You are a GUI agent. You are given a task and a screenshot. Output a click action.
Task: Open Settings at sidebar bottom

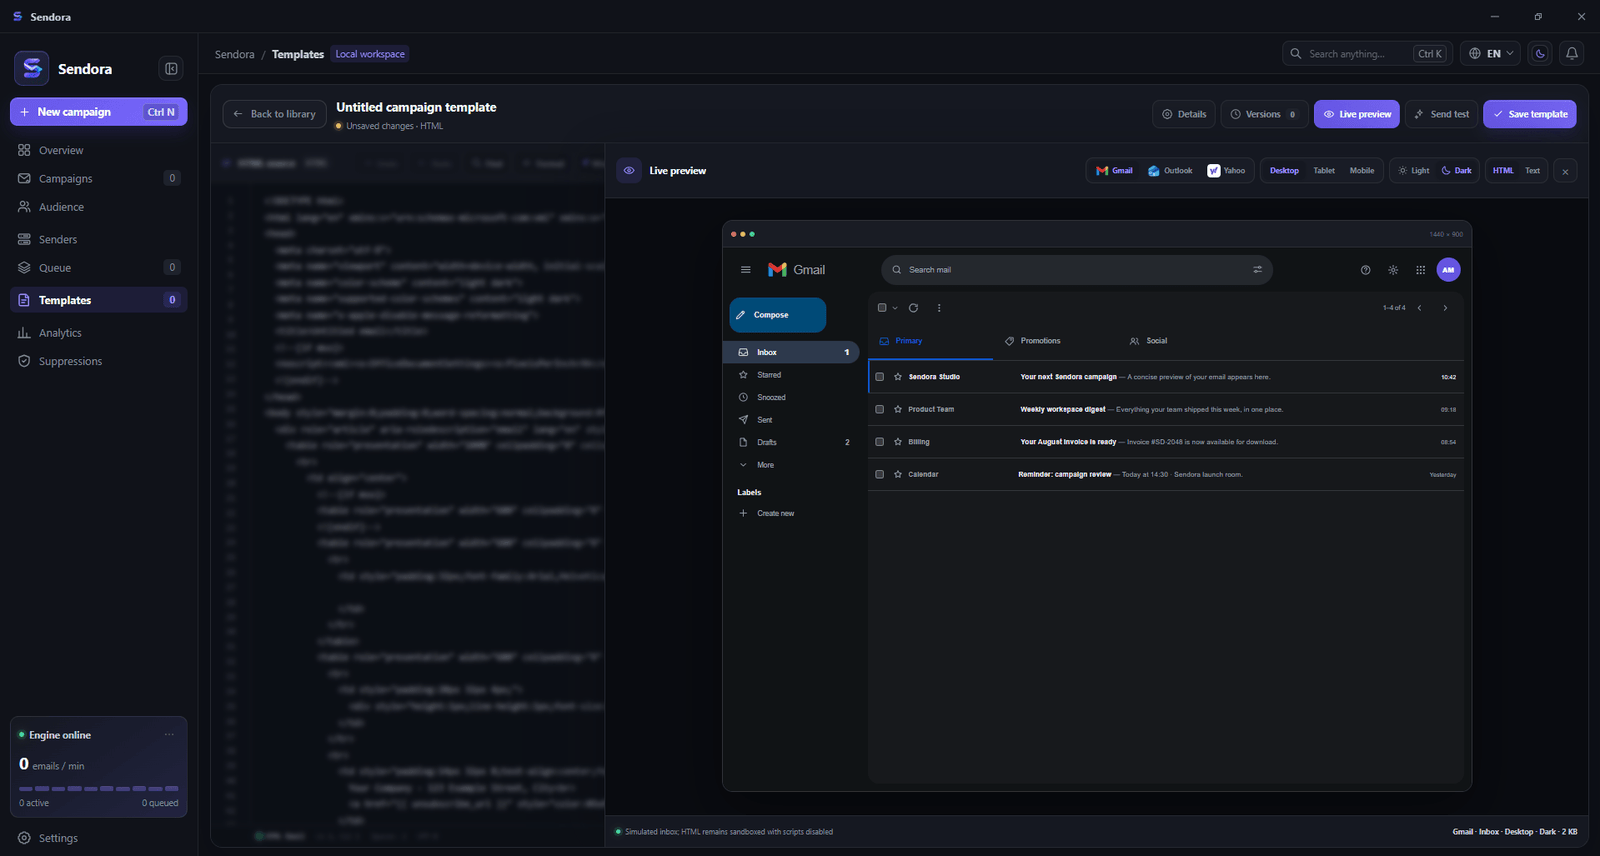pos(98,838)
